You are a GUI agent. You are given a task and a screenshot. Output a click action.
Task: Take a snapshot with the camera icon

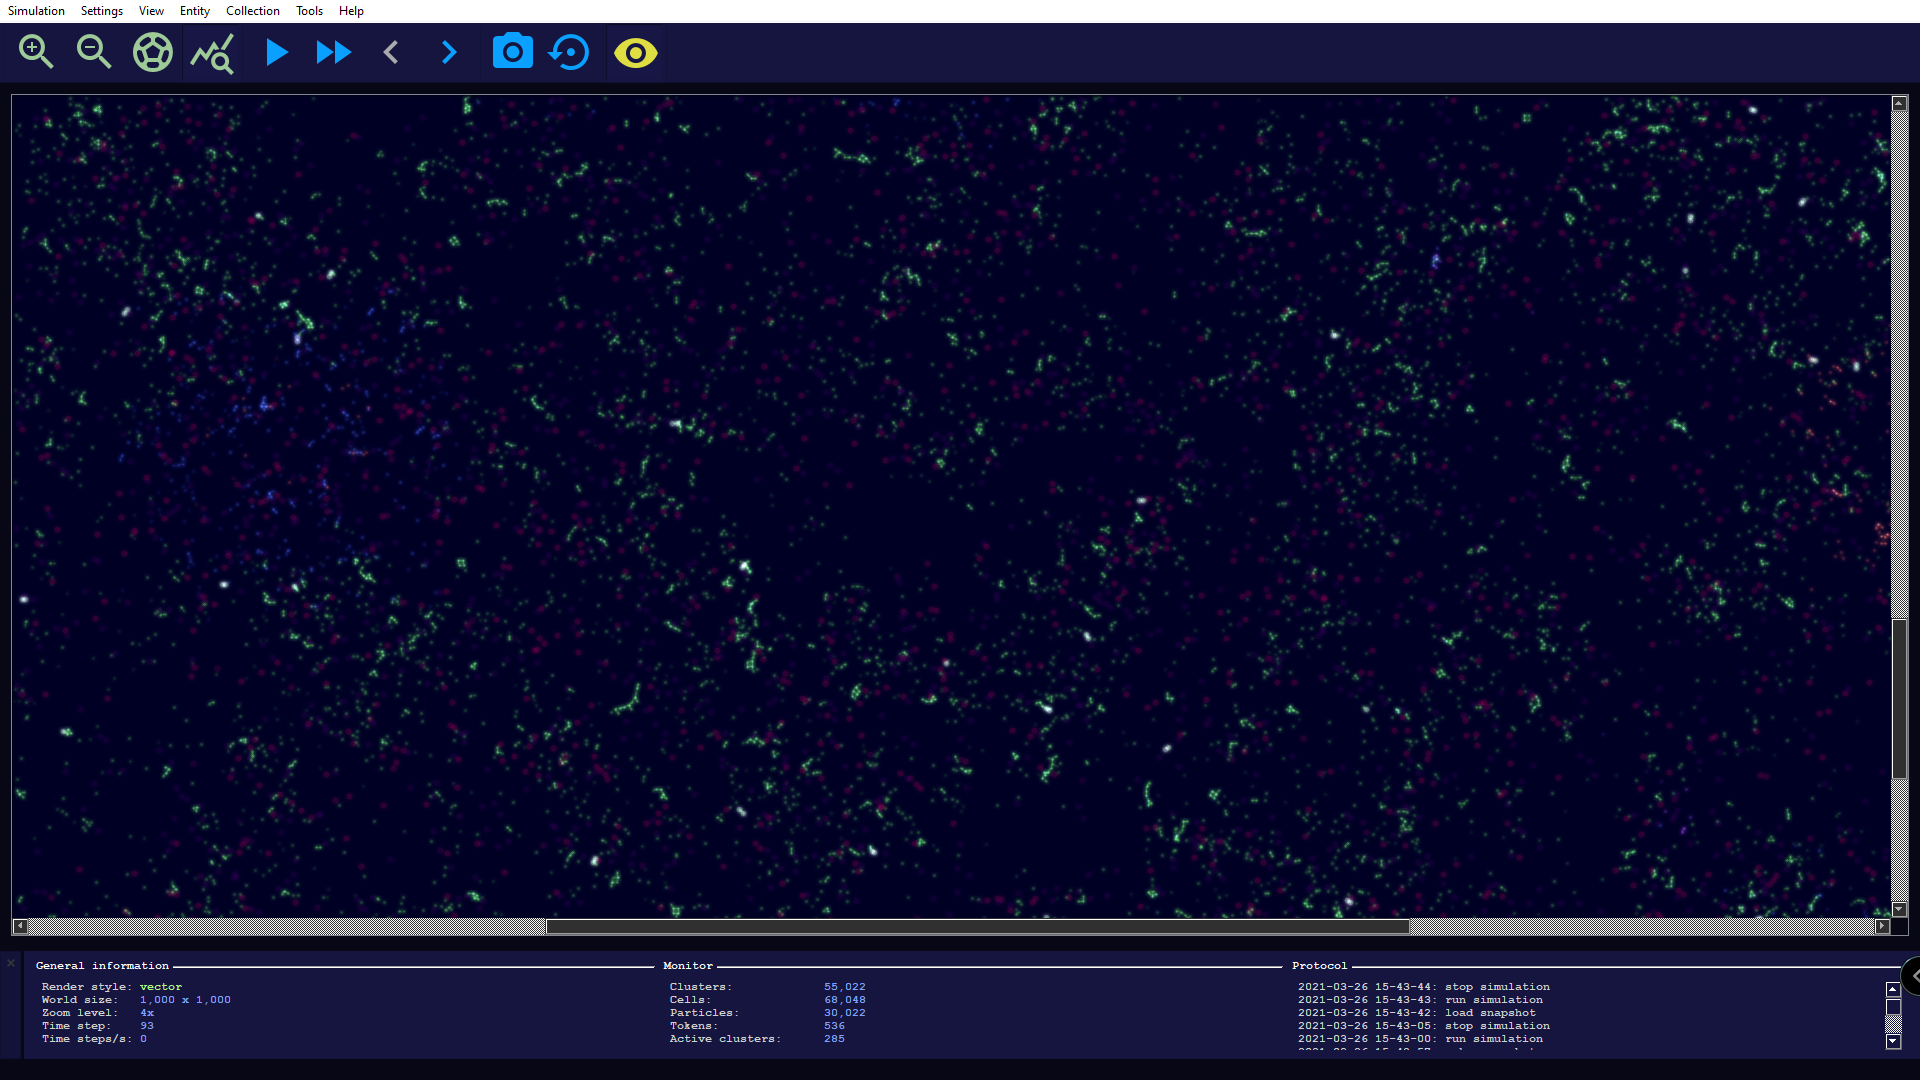coord(512,52)
